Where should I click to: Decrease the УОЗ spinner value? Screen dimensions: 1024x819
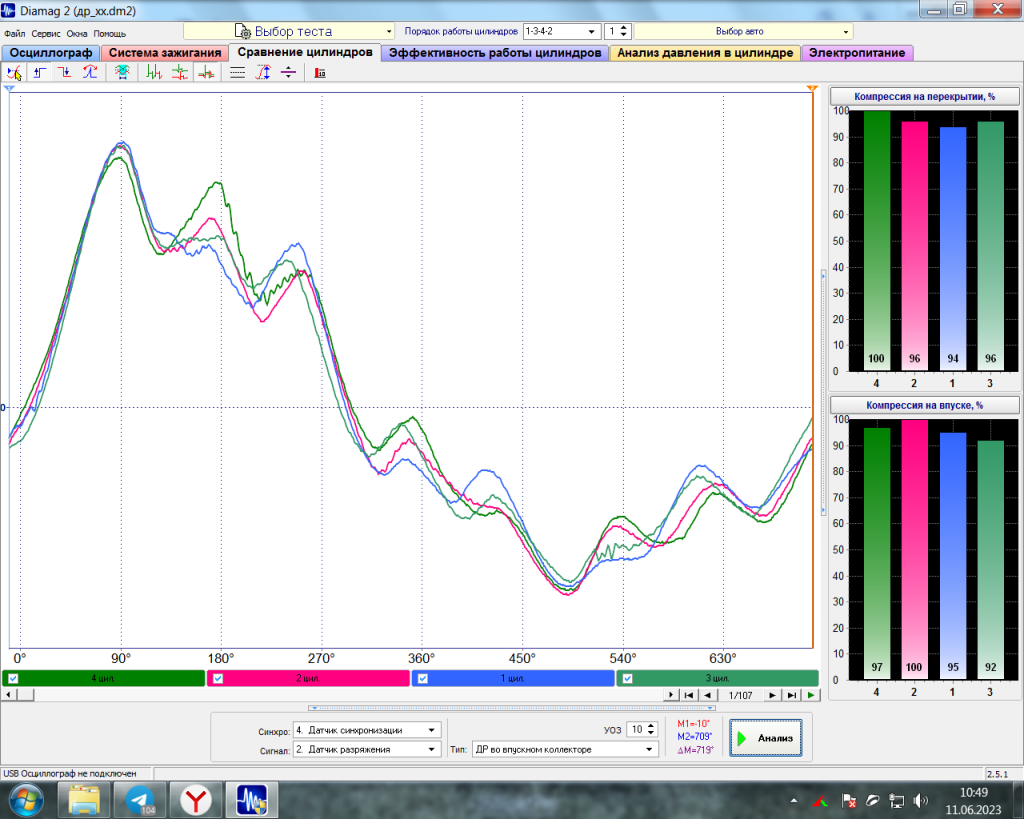(x=651, y=733)
